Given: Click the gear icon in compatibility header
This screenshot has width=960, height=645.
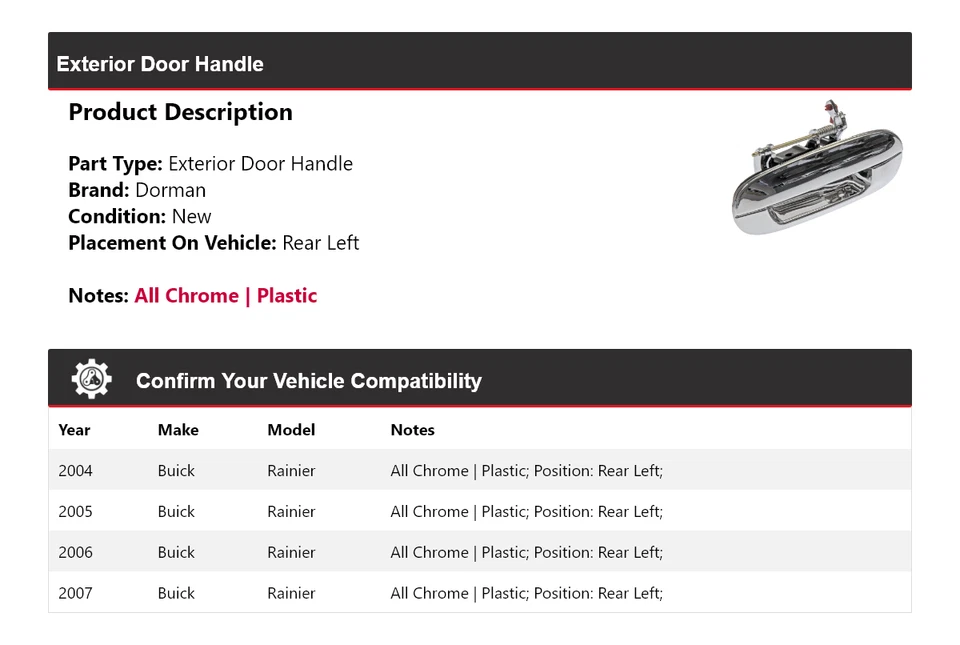Looking at the screenshot, I should point(91,379).
